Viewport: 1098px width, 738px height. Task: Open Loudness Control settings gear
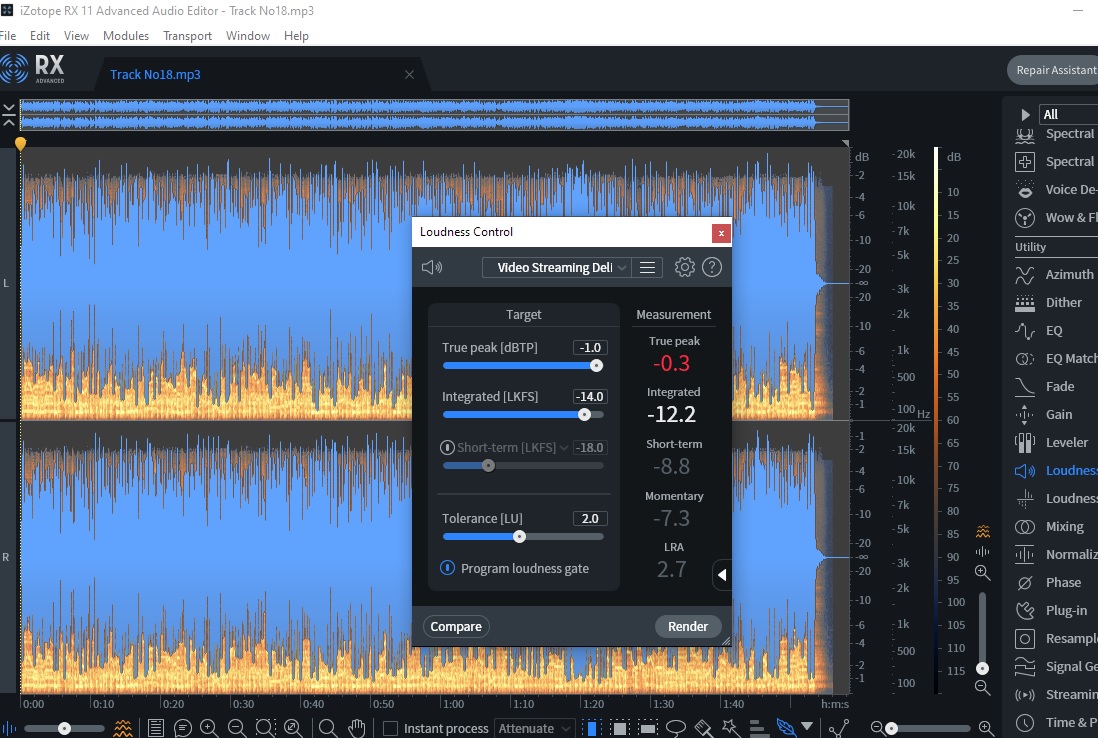[x=684, y=267]
